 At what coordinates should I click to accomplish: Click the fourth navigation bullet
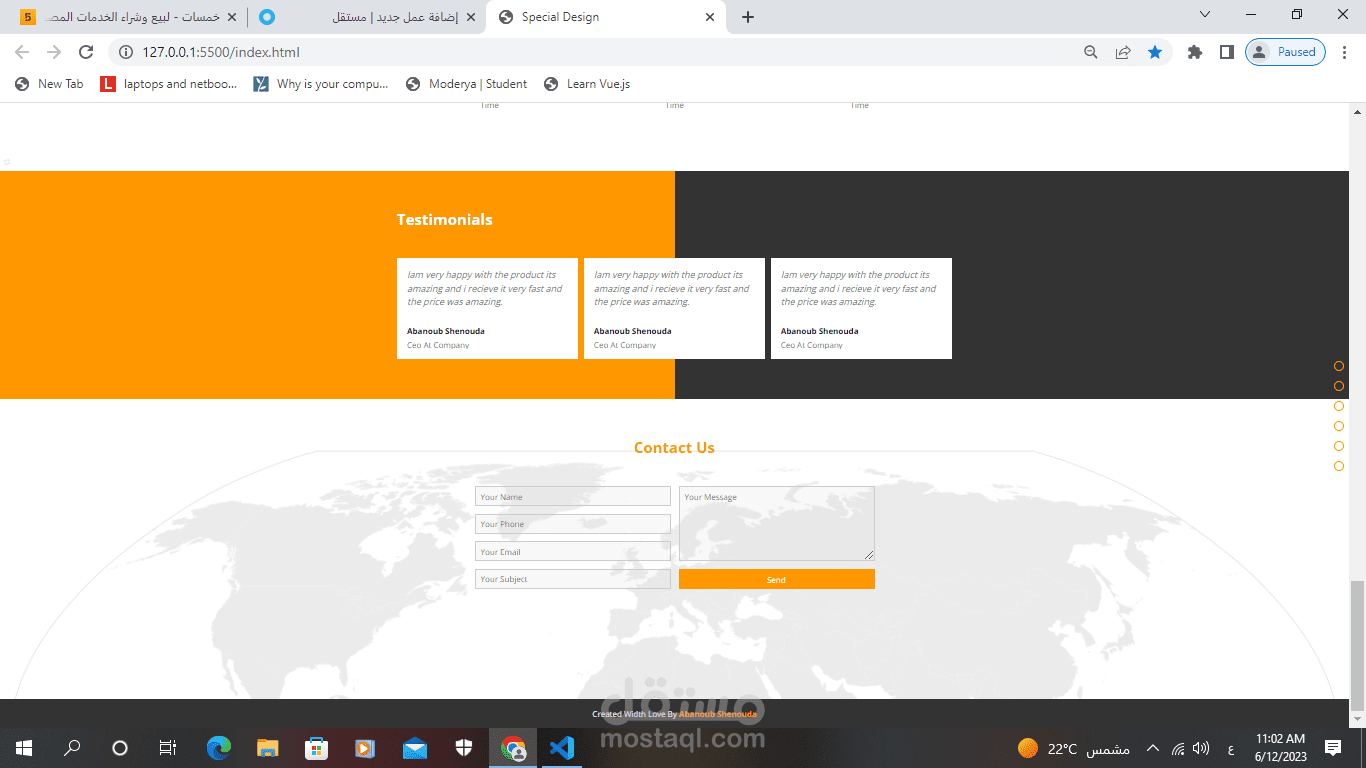tap(1339, 426)
